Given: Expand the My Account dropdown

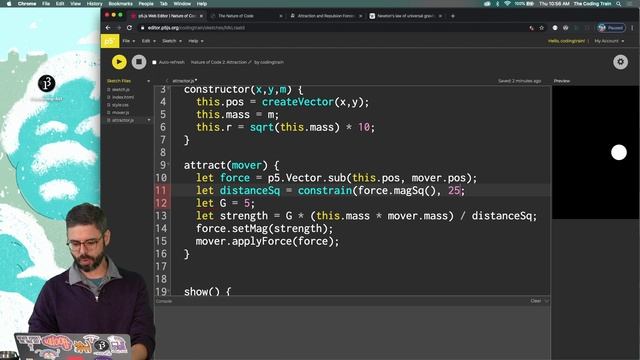Looking at the screenshot, I should tap(609, 41).
